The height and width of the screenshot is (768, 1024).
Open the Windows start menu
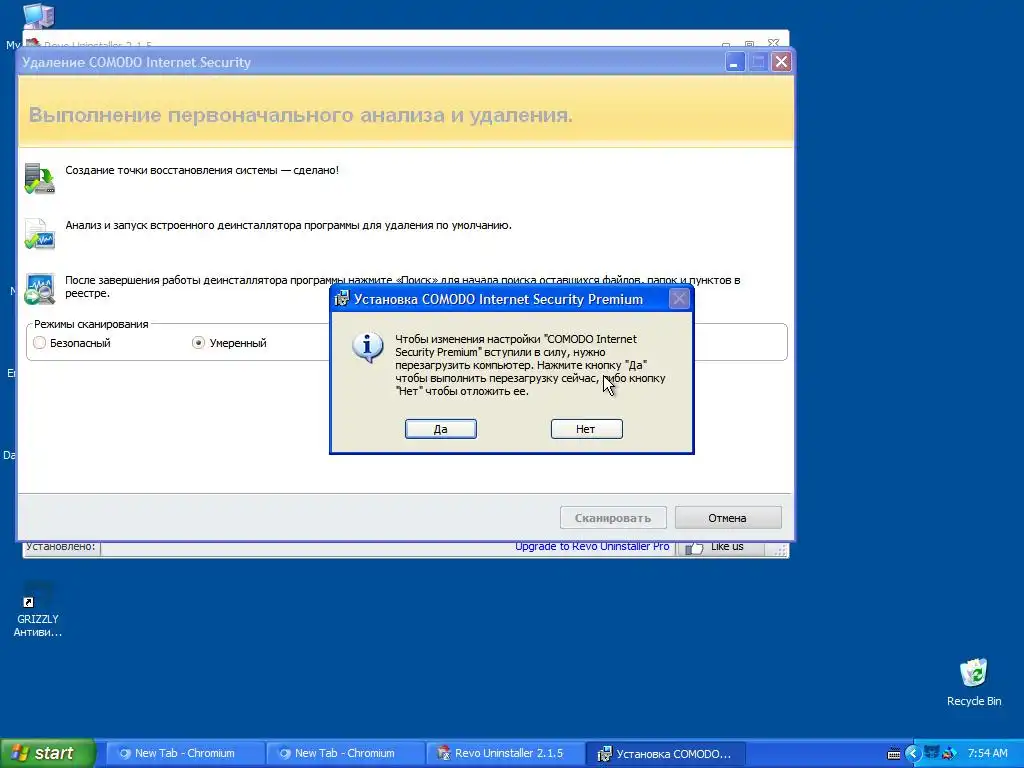(x=48, y=753)
